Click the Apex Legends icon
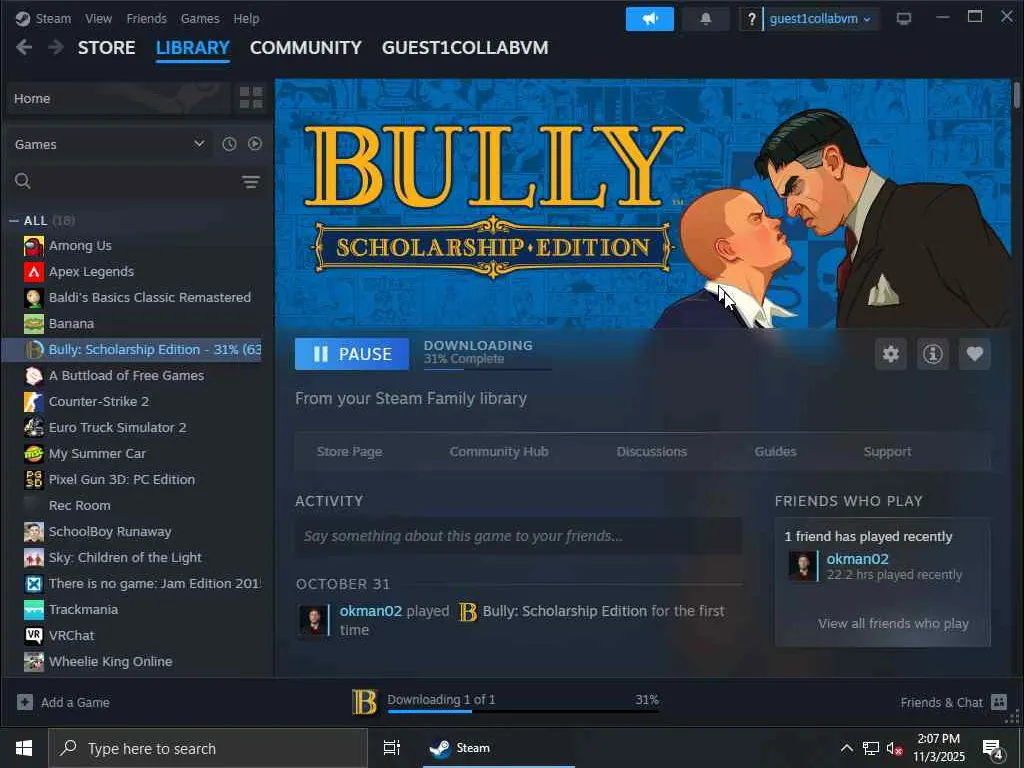1024x768 pixels. (34, 272)
